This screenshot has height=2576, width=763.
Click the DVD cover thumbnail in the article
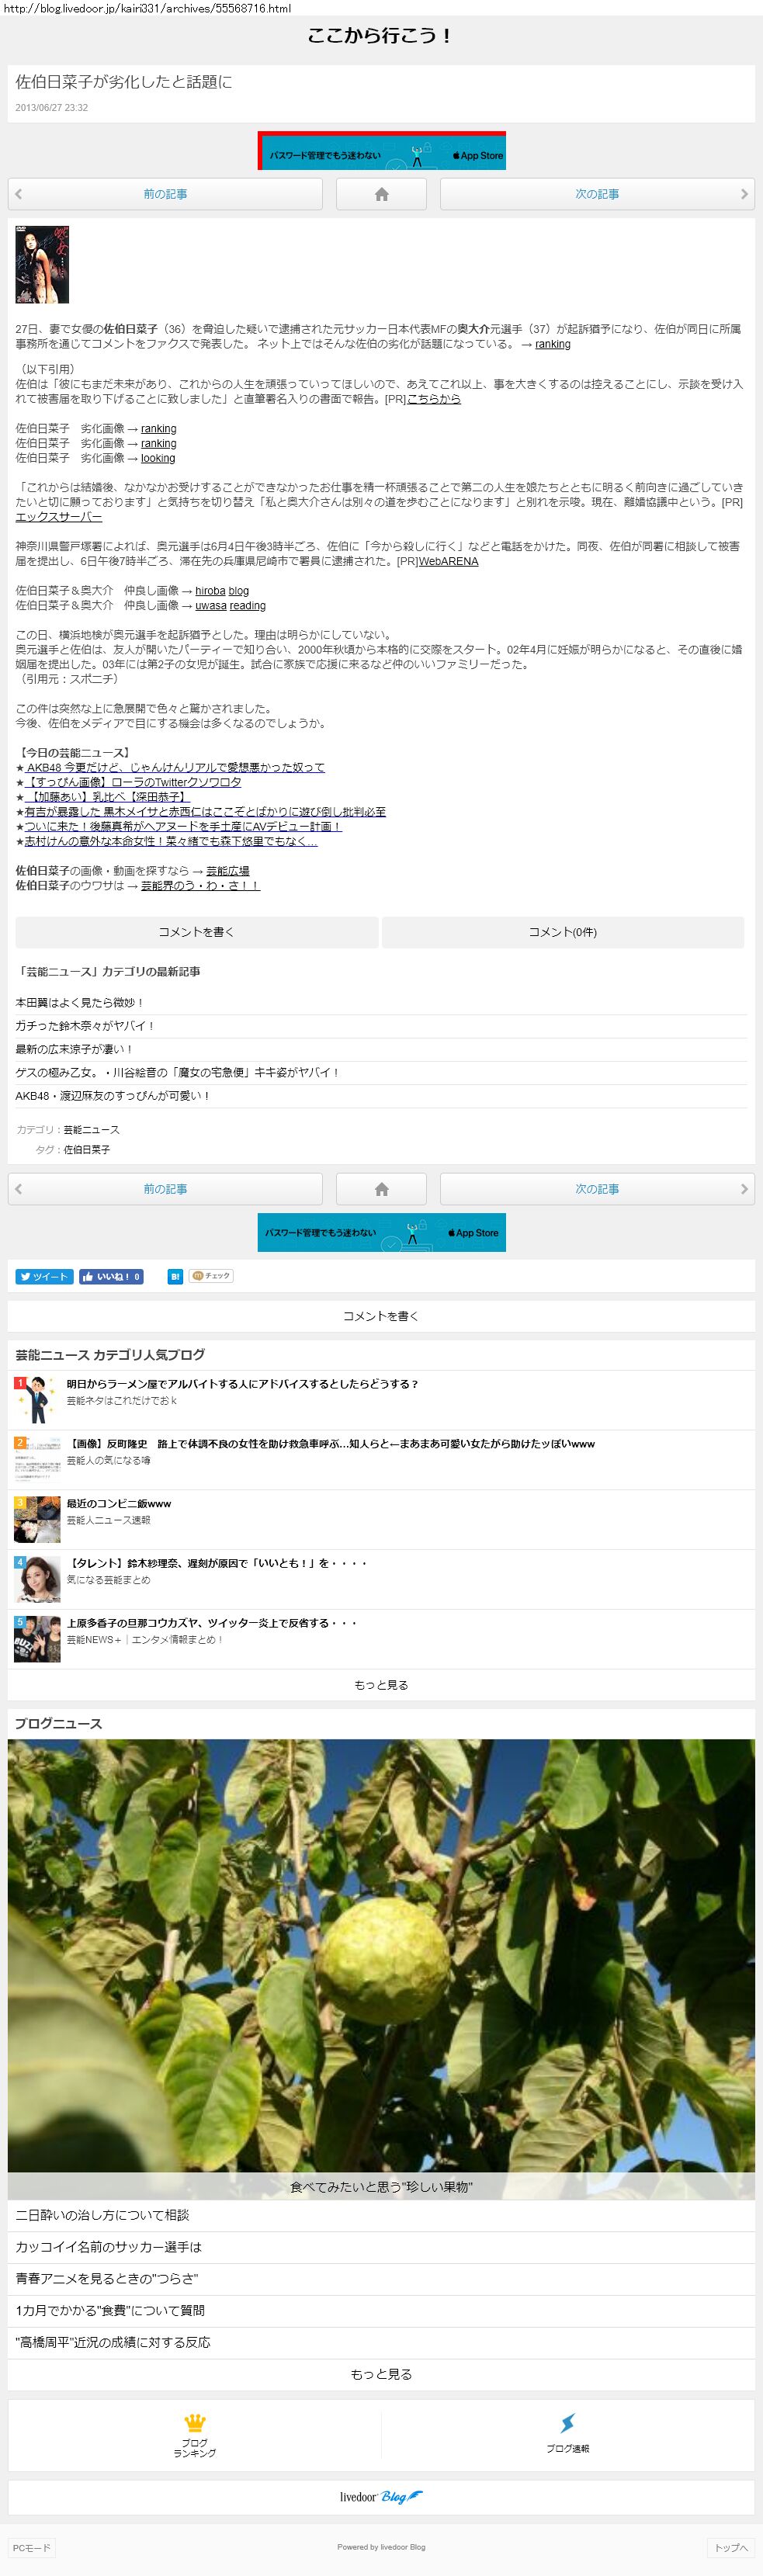(x=42, y=265)
